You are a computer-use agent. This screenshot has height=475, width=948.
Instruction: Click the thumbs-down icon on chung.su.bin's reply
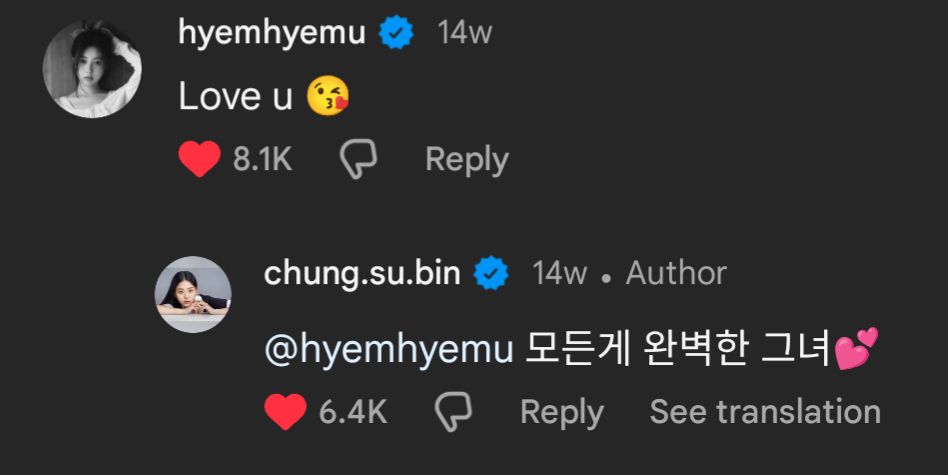point(453,412)
